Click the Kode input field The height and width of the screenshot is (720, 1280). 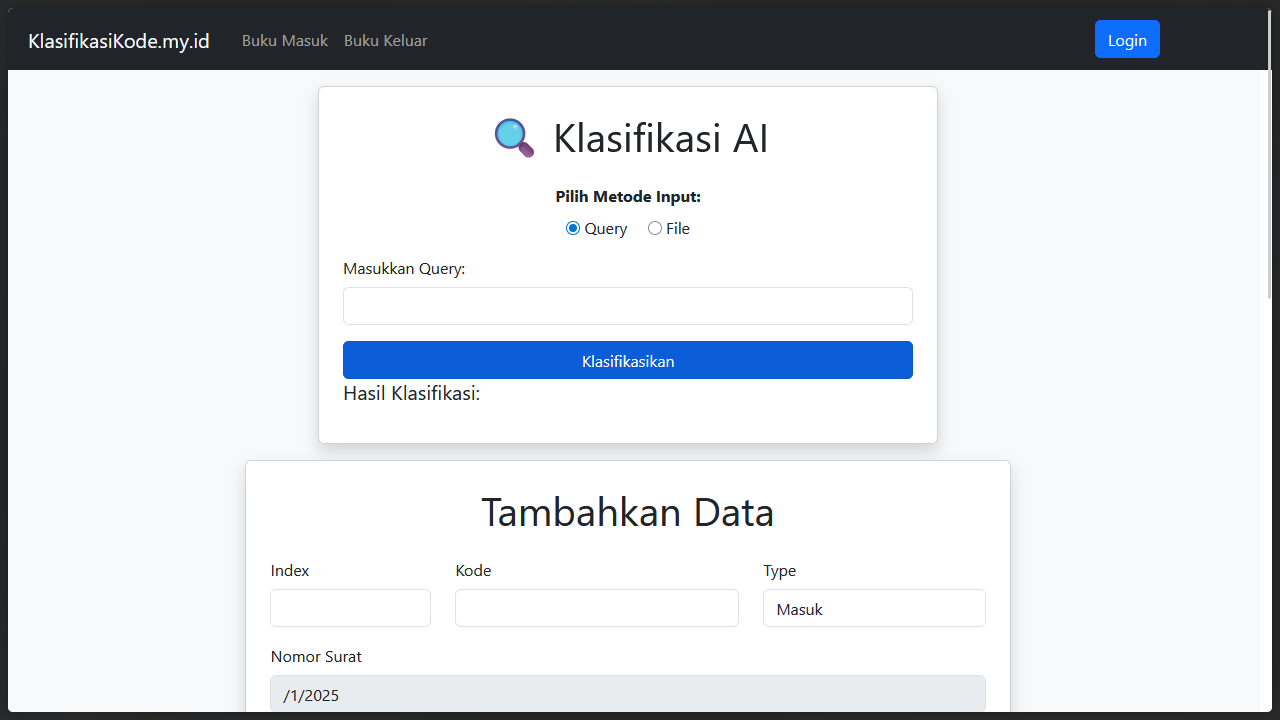click(x=596, y=608)
